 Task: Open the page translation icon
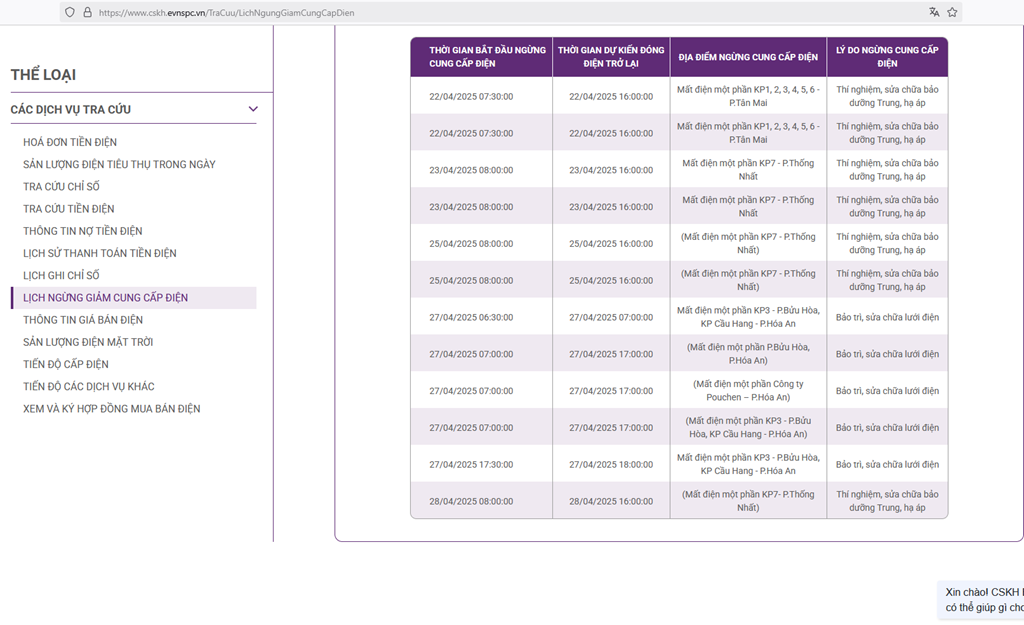934,12
